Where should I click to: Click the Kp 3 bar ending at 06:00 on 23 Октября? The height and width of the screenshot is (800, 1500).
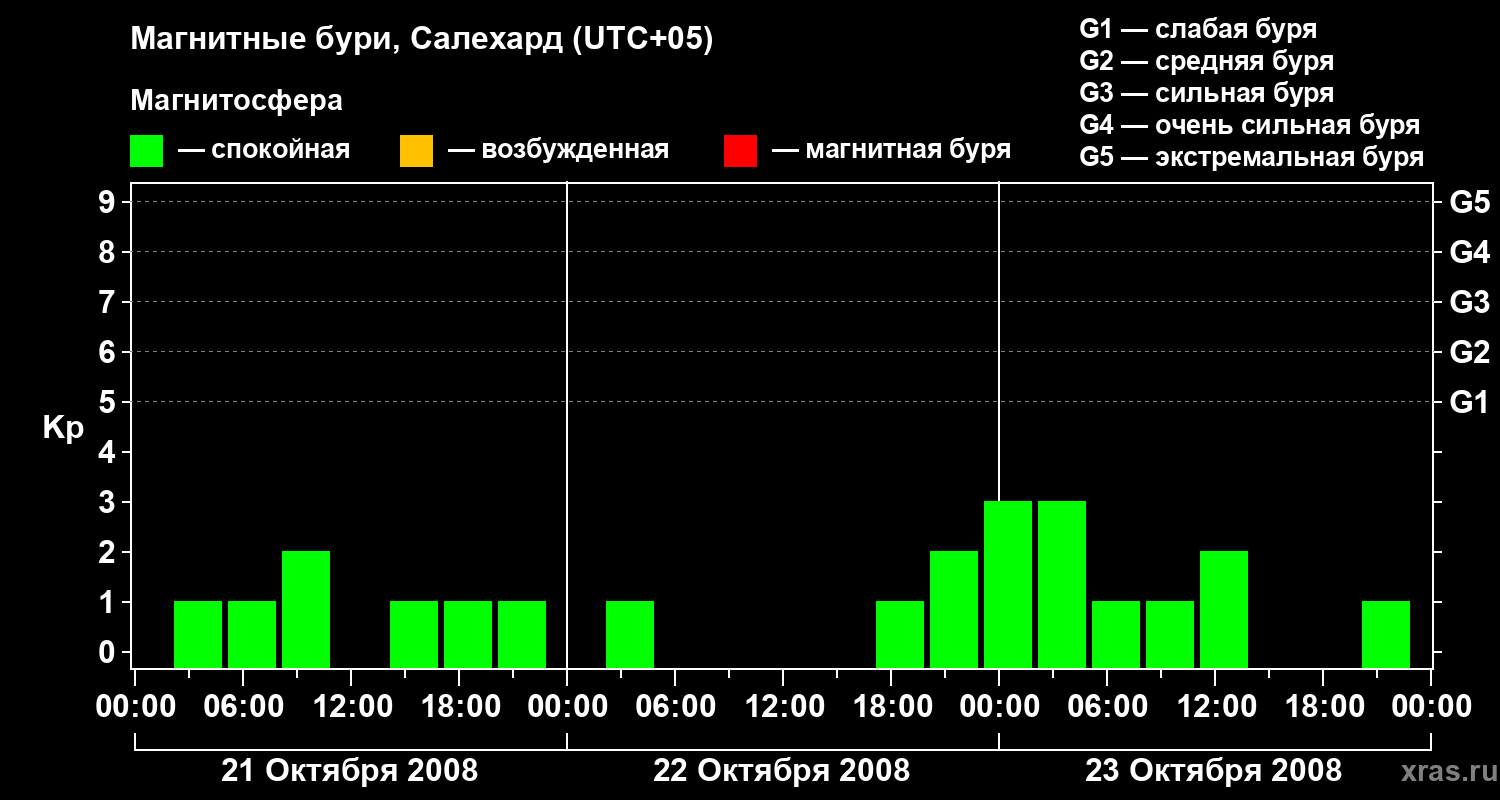point(1062,584)
